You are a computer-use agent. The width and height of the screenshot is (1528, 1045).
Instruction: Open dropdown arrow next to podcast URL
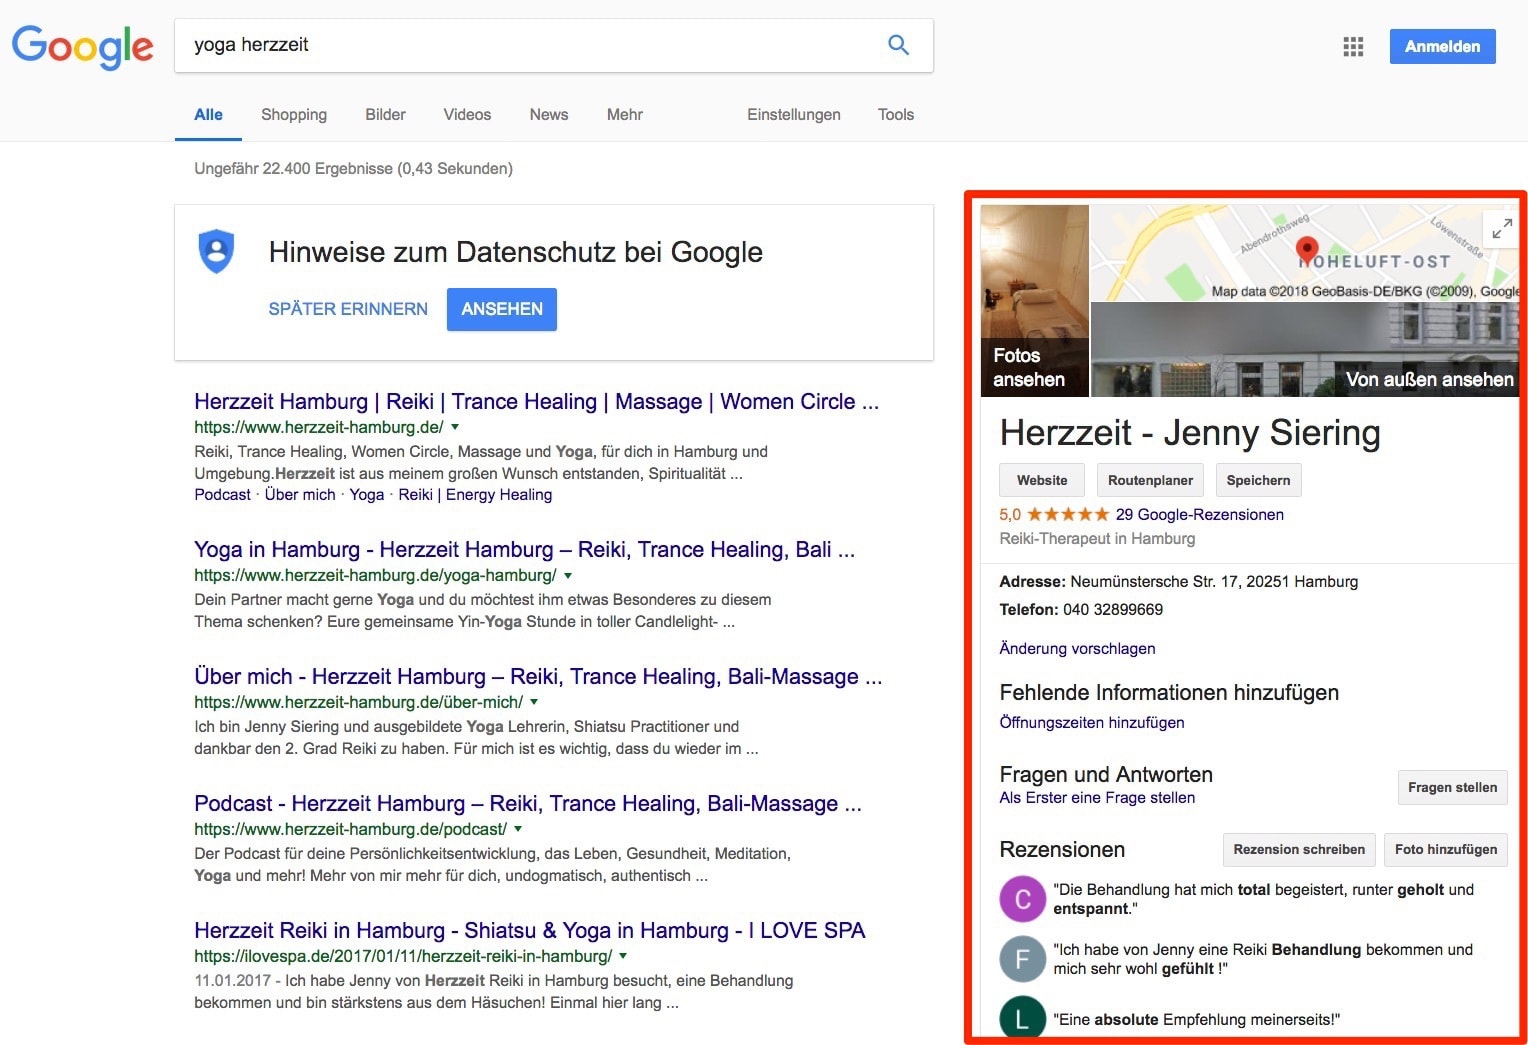518,829
